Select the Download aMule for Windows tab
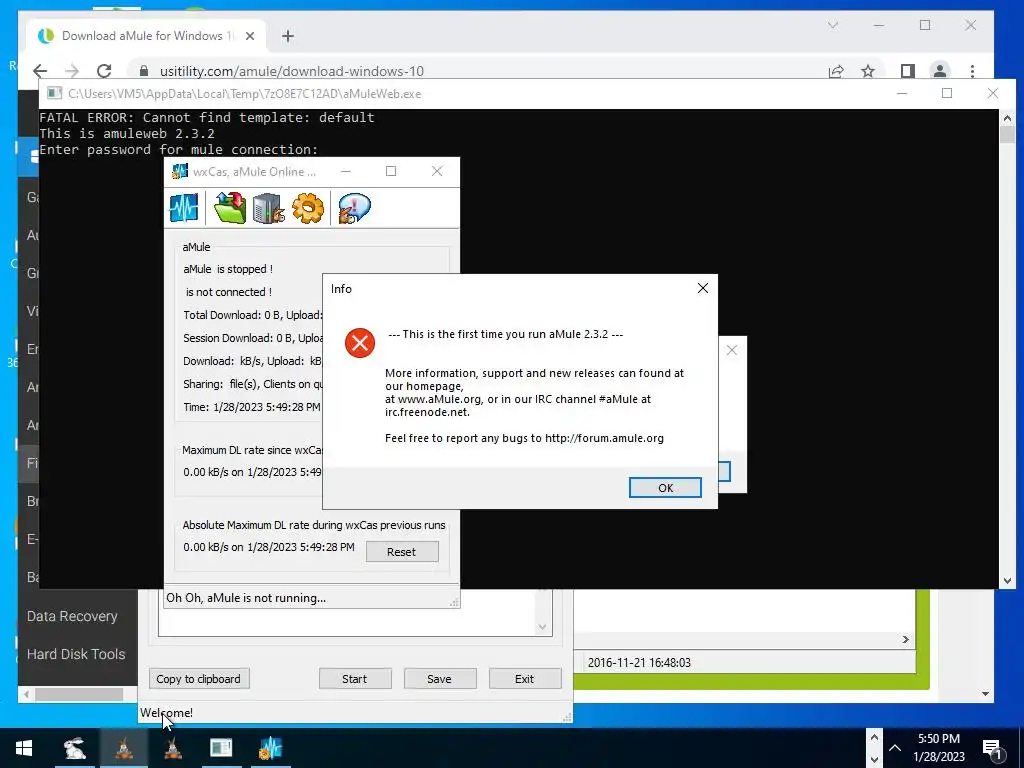This screenshot has height=768, width=1024. click(x=146, y=36)
